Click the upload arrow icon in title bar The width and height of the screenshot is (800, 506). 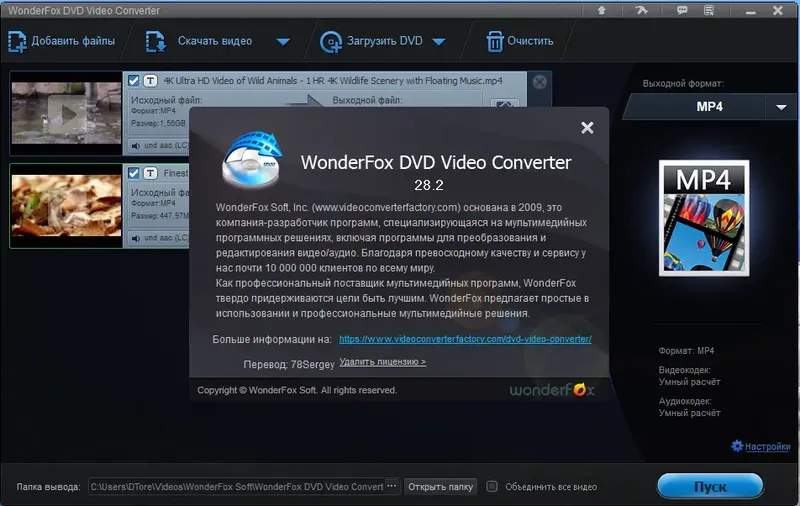click(x=602, y=10)
